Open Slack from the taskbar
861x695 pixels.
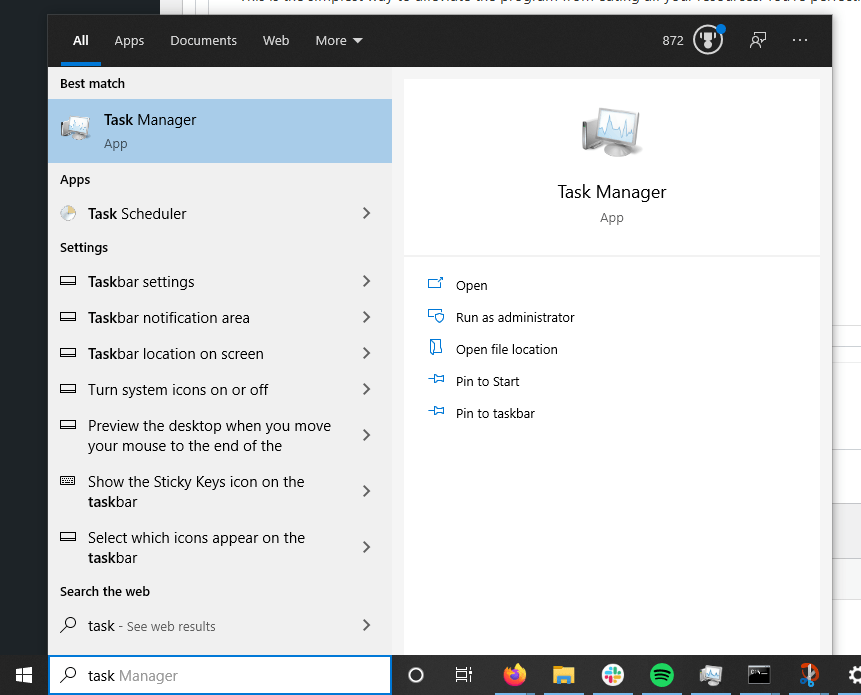pyautogui.click(x=612, y=675)
